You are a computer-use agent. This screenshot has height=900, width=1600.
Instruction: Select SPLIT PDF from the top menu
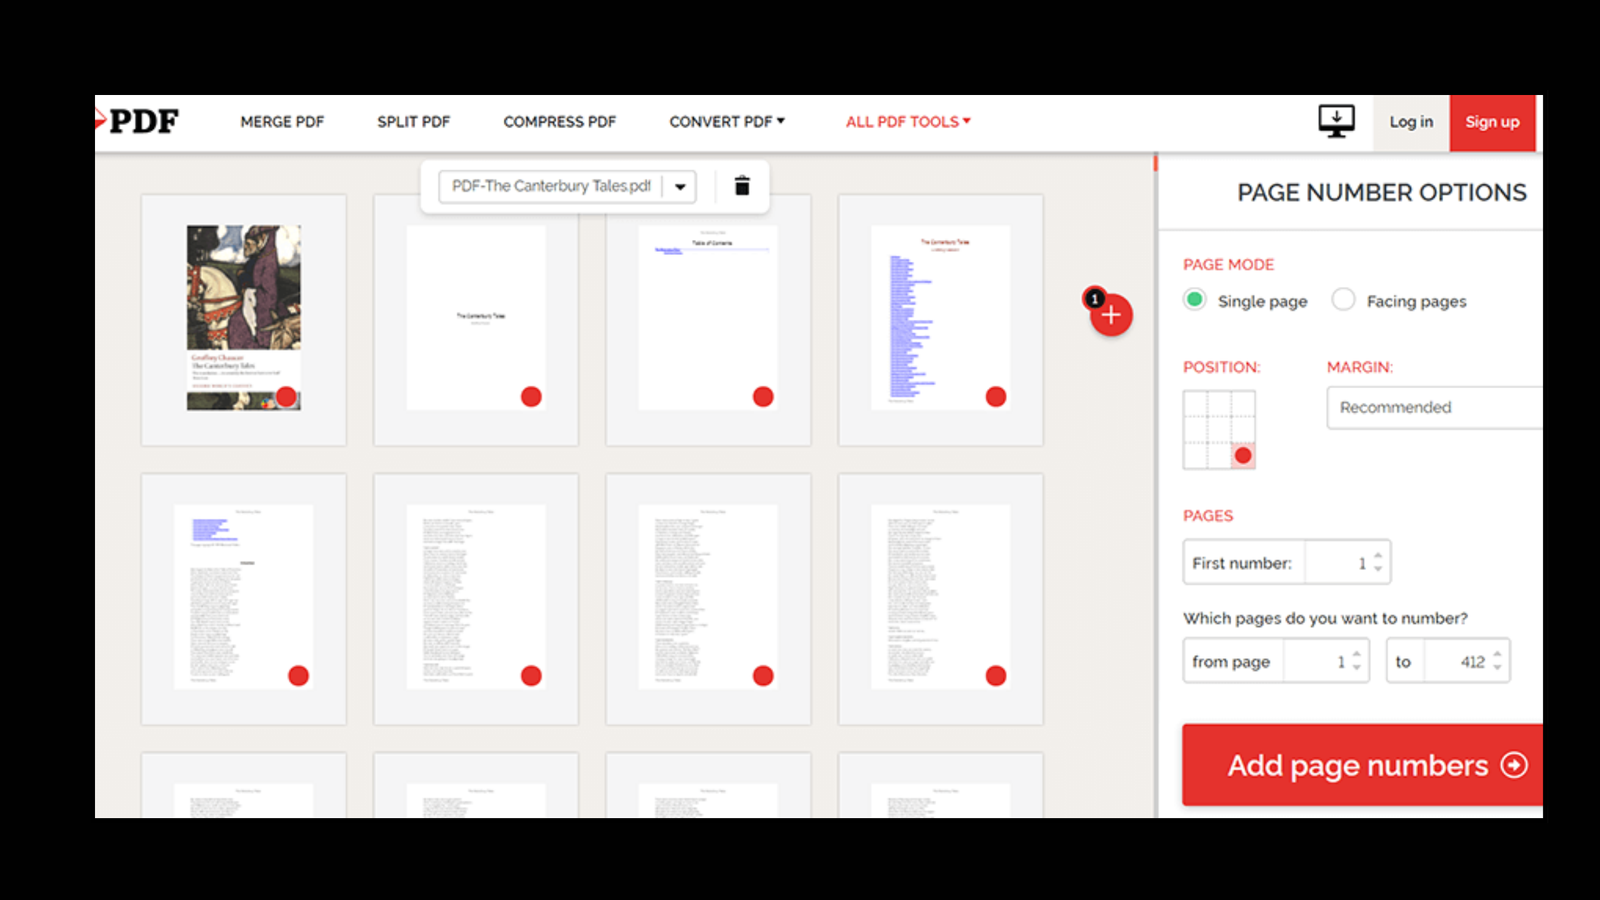pyautogui.click(x=413, y=121)
